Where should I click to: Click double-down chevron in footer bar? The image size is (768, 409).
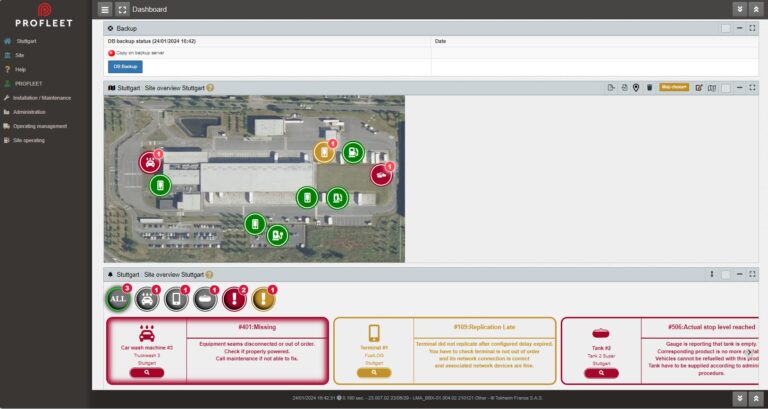pos(740,398)
